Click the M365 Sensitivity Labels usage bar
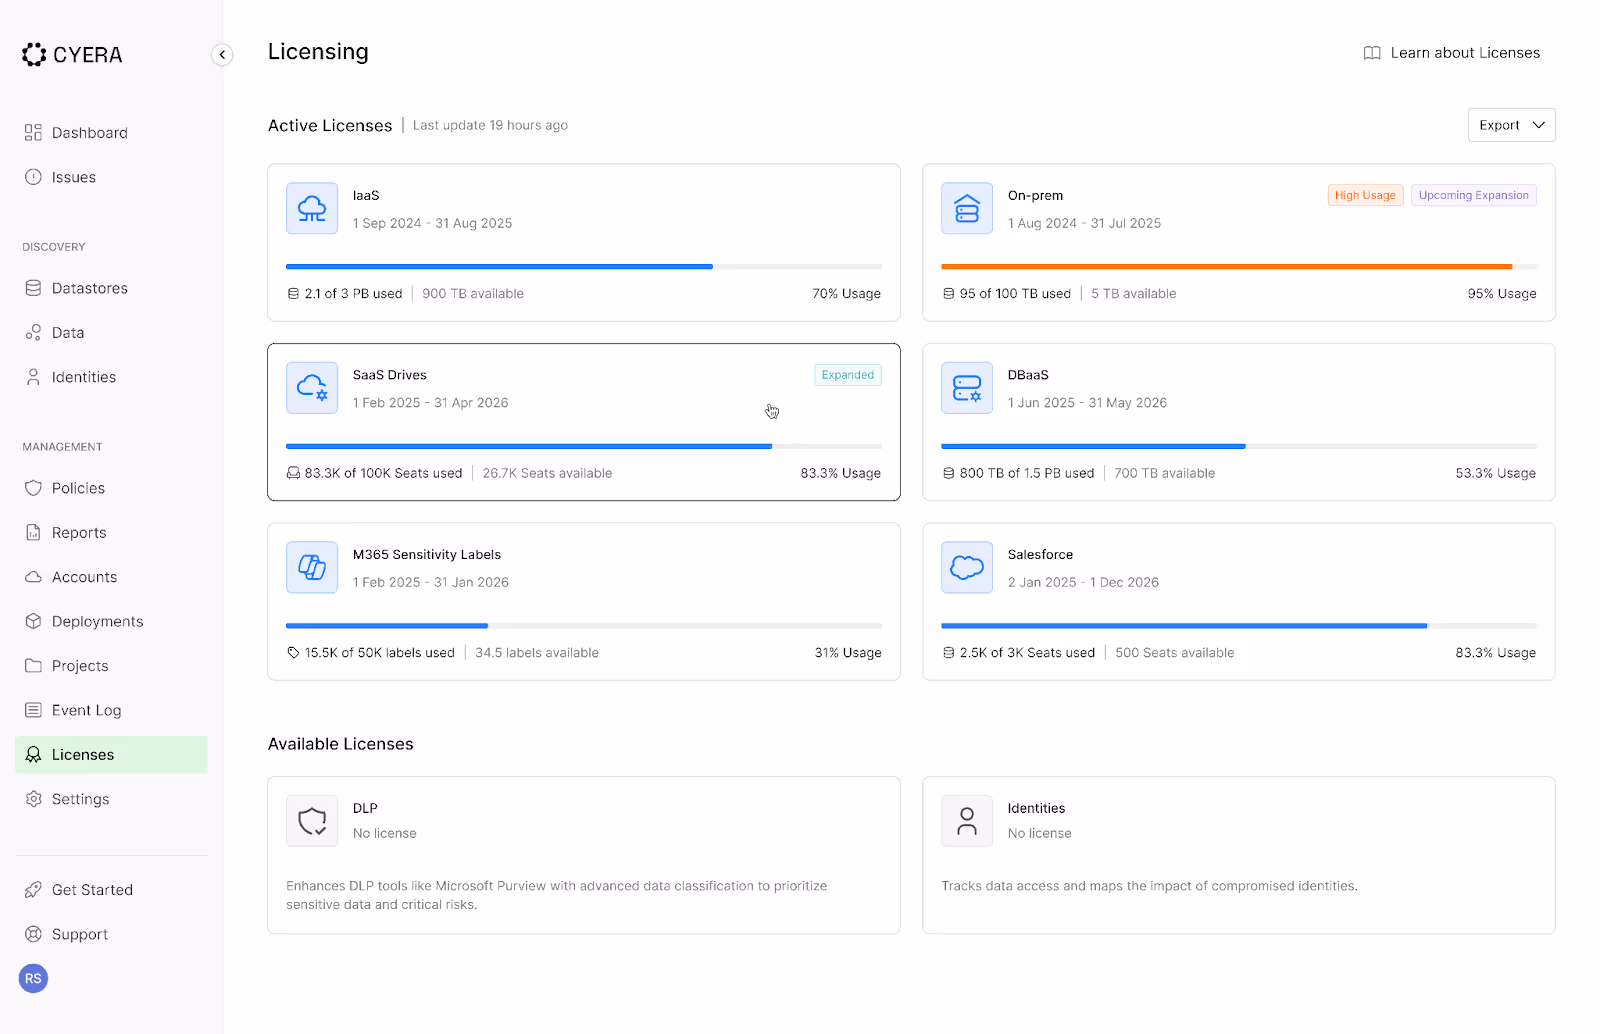Image resolution: width=1600 pixels, height=1034 pixels. click(584, 626)
